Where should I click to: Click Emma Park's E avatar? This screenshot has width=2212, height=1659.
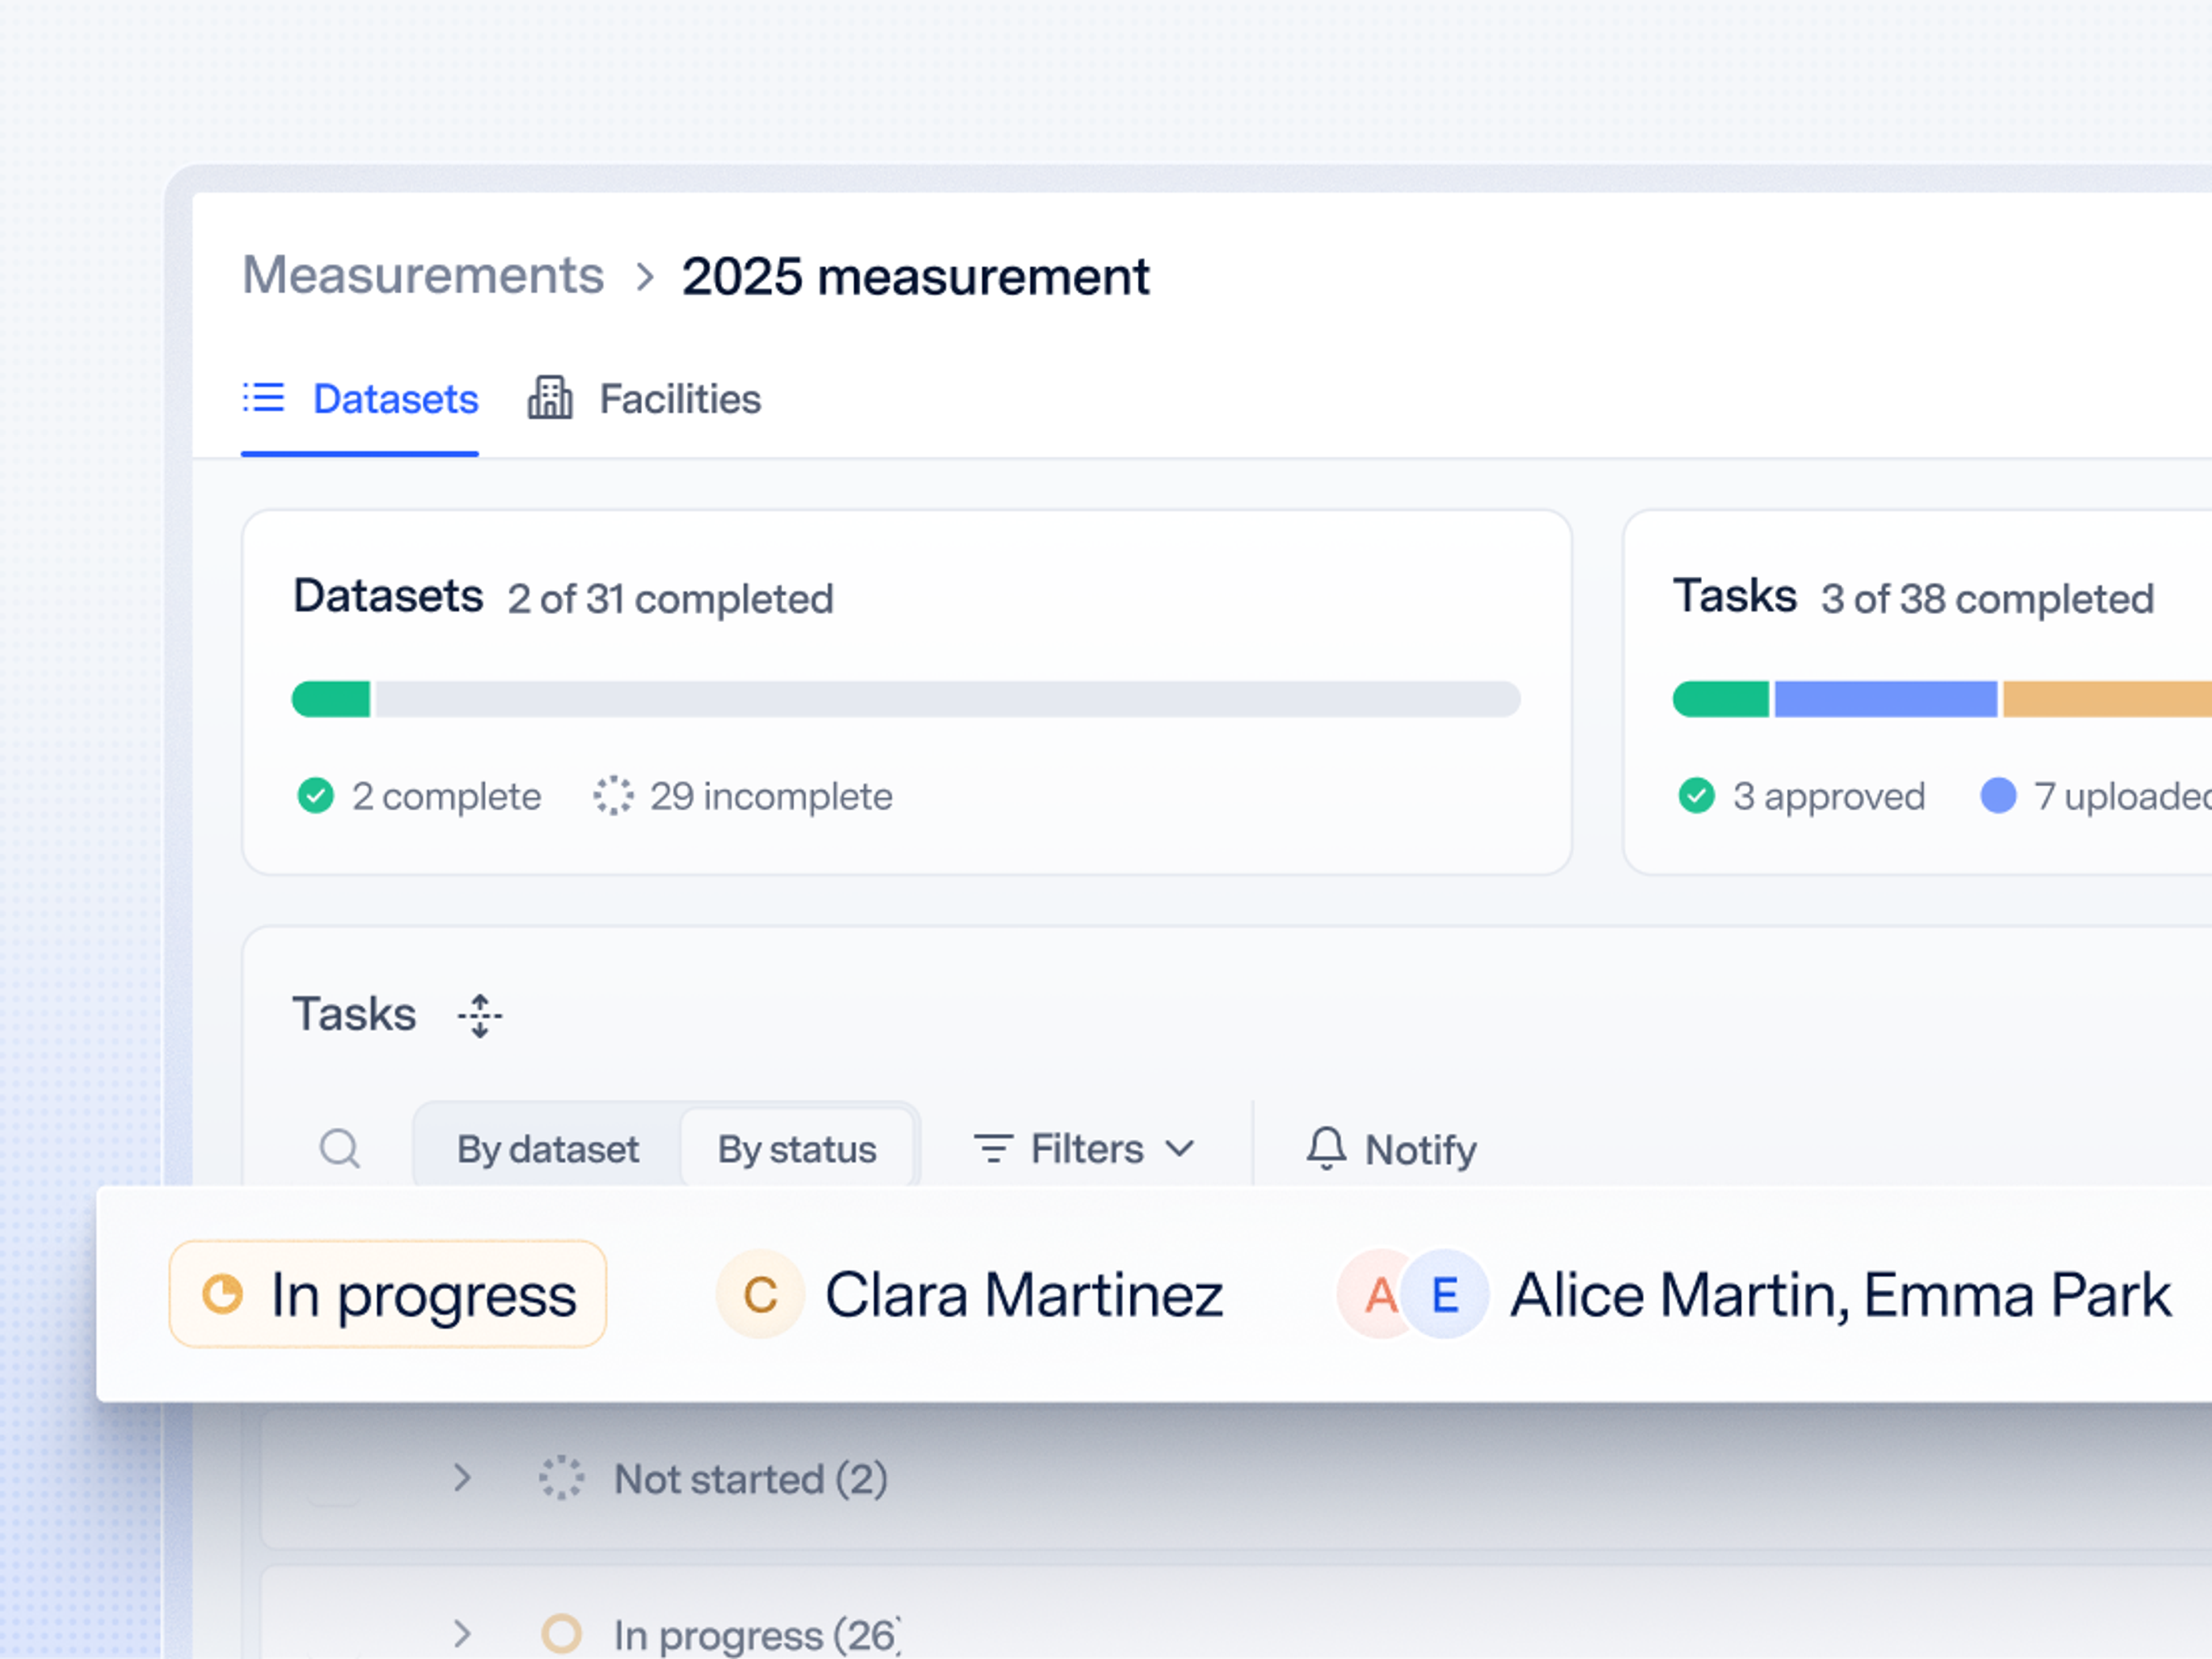click(1445, 1294)
